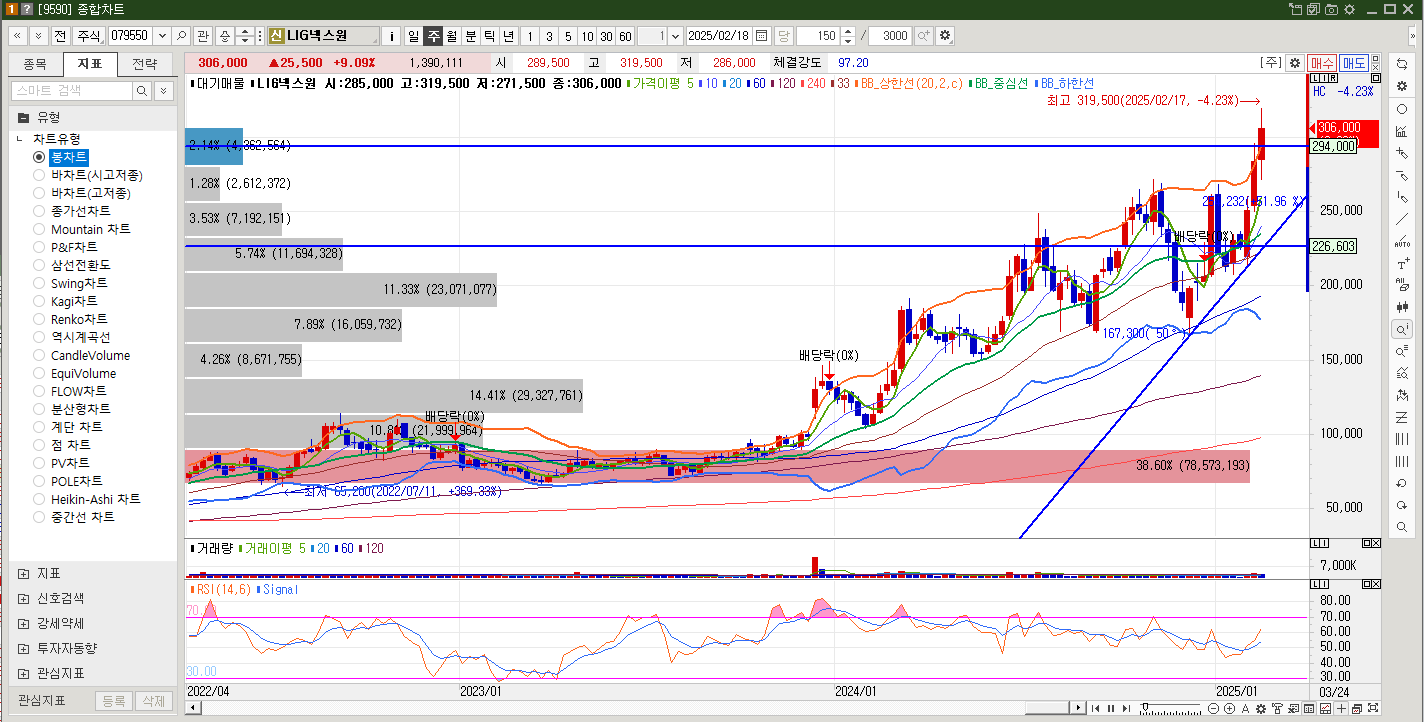
Task: Collapse the 유형 section header
Action: [23, 117]
